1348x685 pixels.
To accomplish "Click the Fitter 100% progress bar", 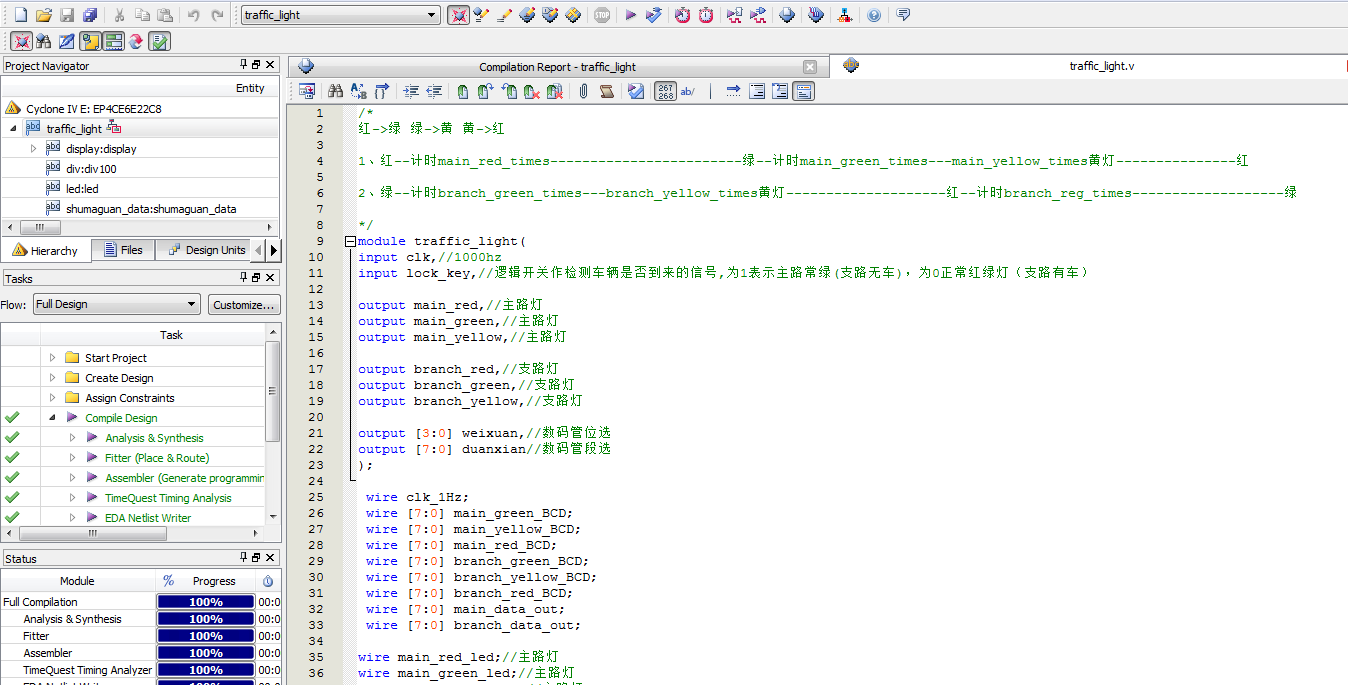I will coord(206,636).
